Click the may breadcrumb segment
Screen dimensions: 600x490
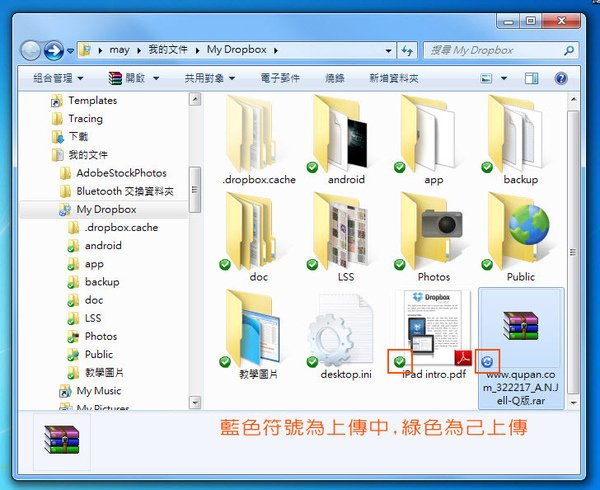119,50
